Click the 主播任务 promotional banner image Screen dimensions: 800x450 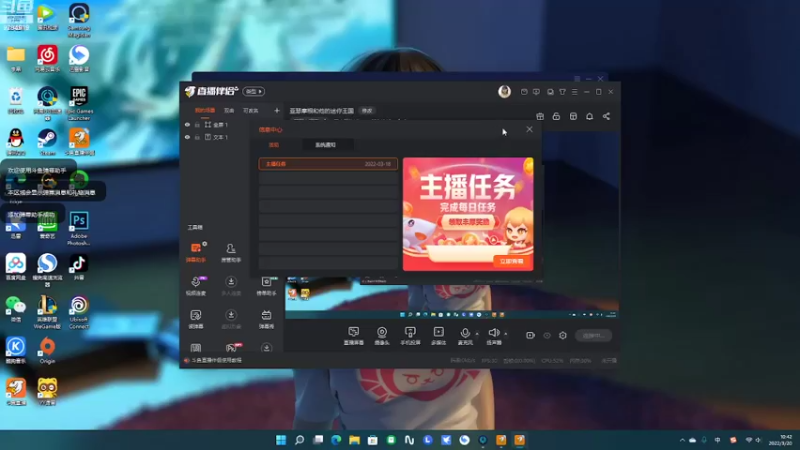[468, 214]
